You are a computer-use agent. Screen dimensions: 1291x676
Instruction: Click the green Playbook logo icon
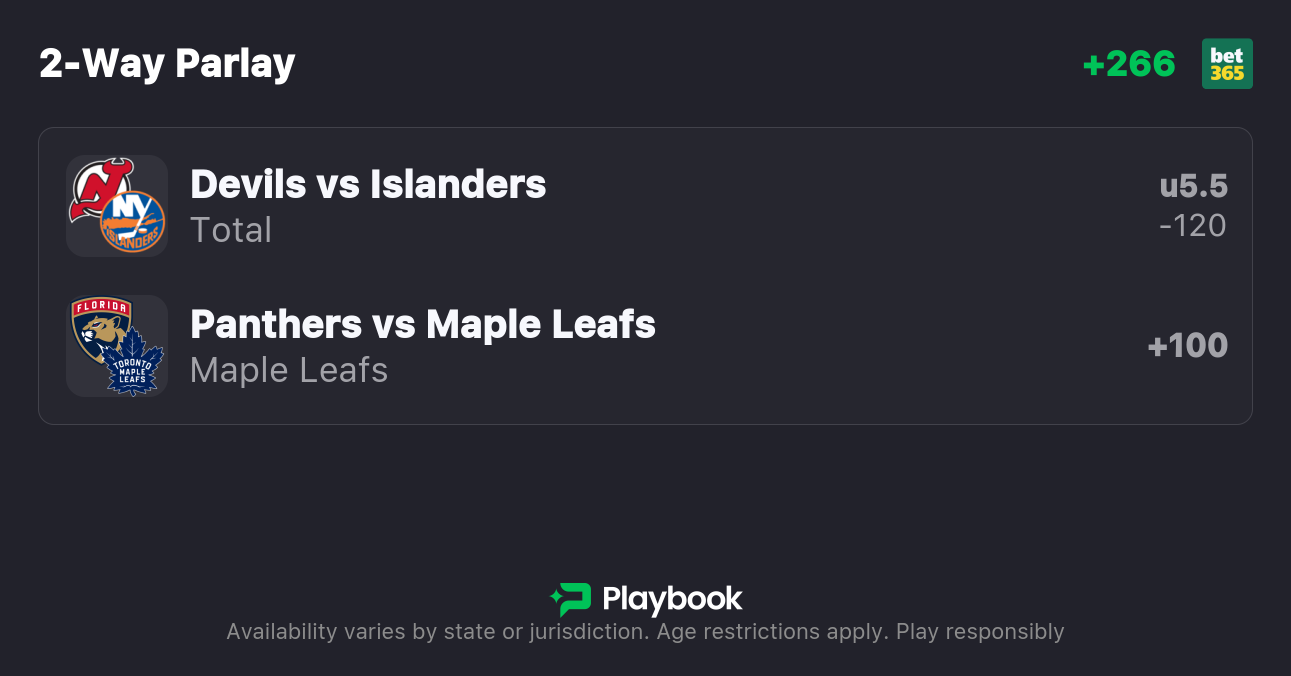point(571,599)
